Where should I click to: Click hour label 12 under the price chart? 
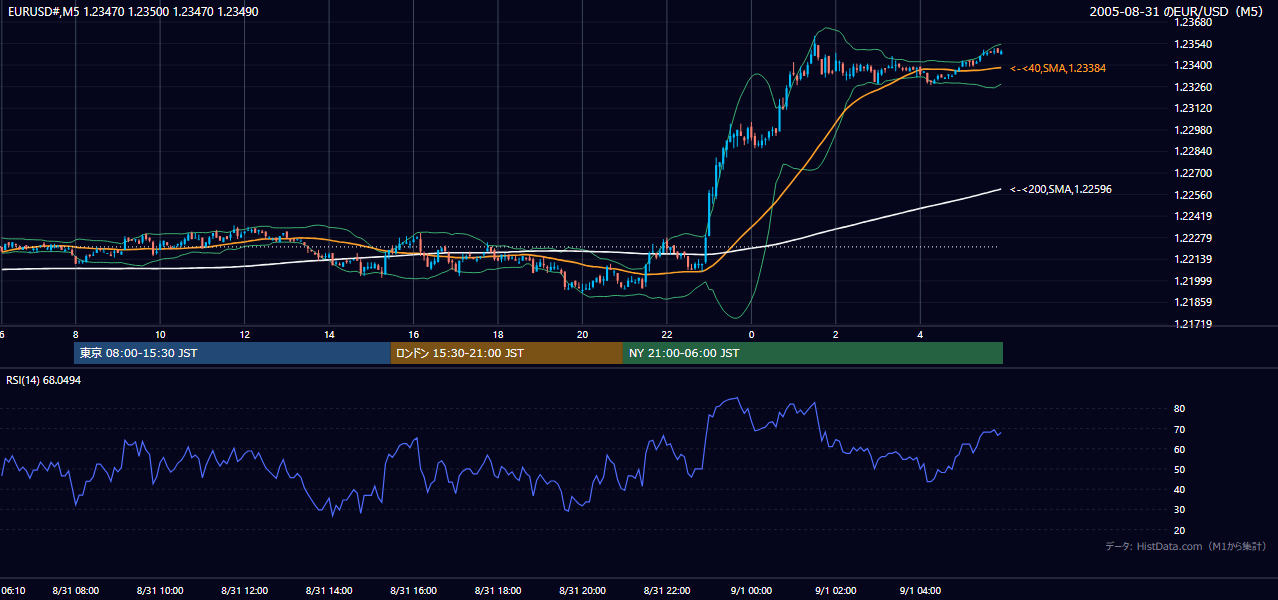(x=244, y=335)
